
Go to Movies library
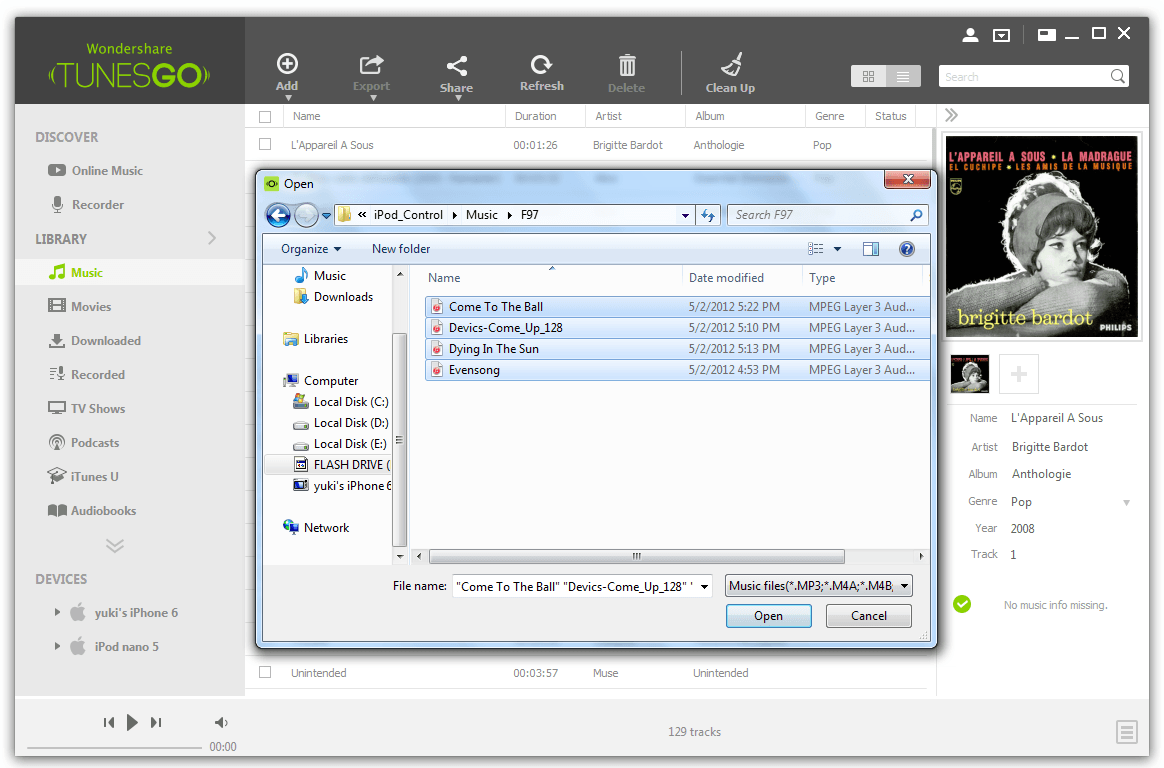coord(79,306)
